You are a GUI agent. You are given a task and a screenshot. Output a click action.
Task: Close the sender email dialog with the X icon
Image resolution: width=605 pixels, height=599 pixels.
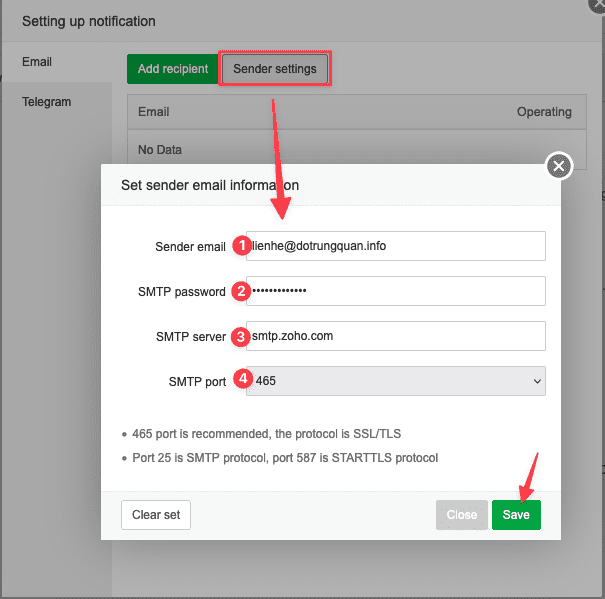[559, 166]
